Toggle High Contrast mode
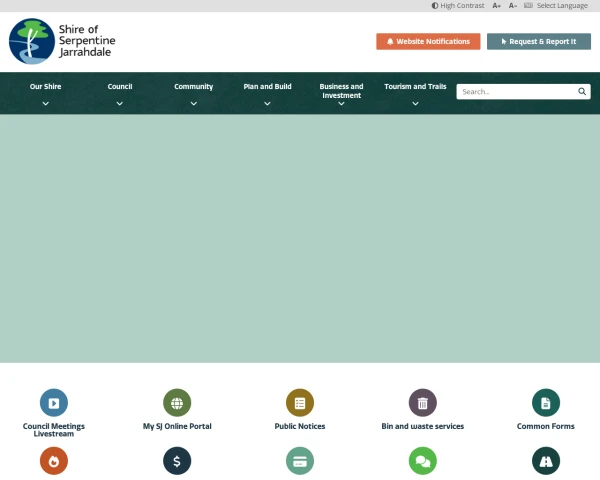600x480 pixels. click(x=458, y=6)
